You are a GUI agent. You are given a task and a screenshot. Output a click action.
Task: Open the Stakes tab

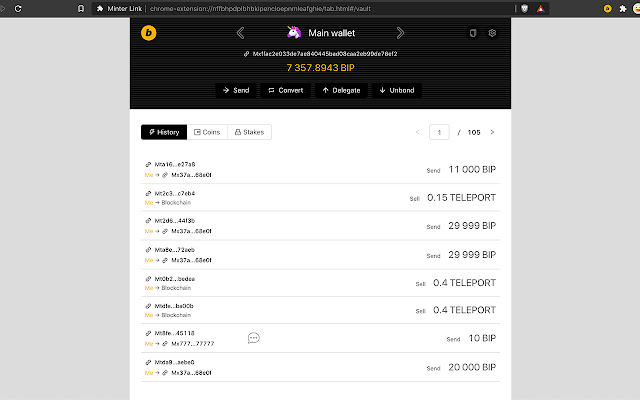(249, 132)
